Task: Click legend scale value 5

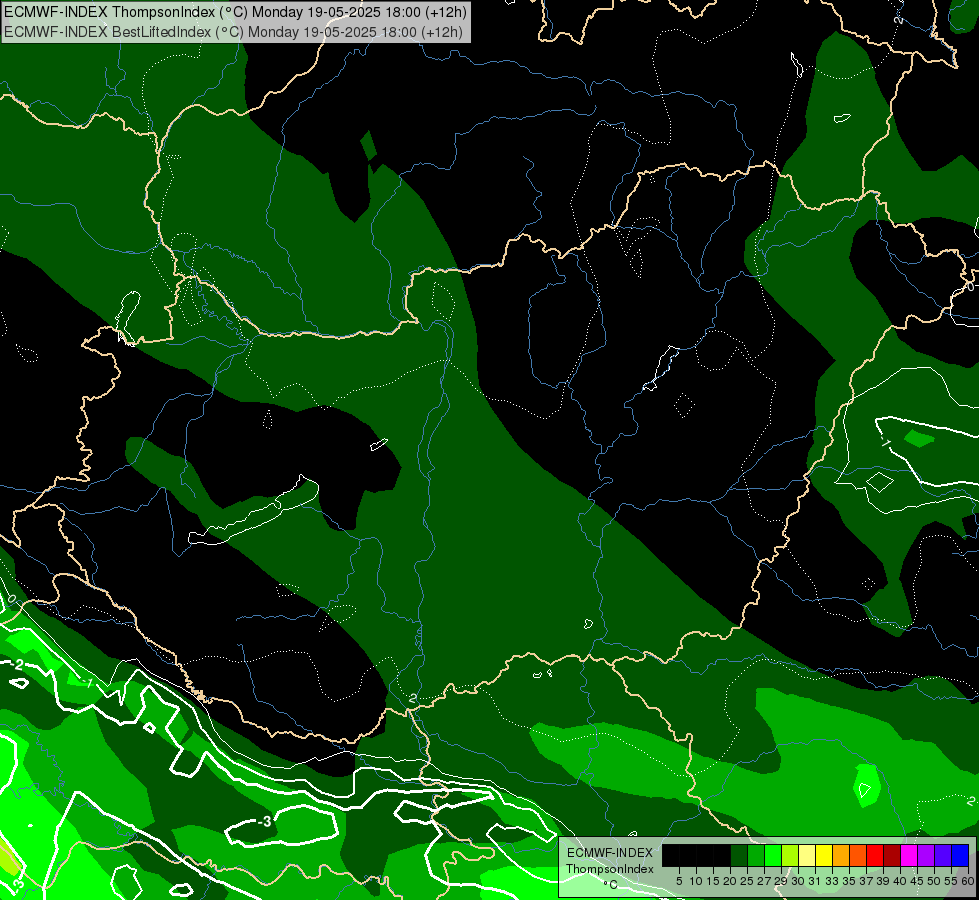Action: pyautogui.click(x=679, y=881)
